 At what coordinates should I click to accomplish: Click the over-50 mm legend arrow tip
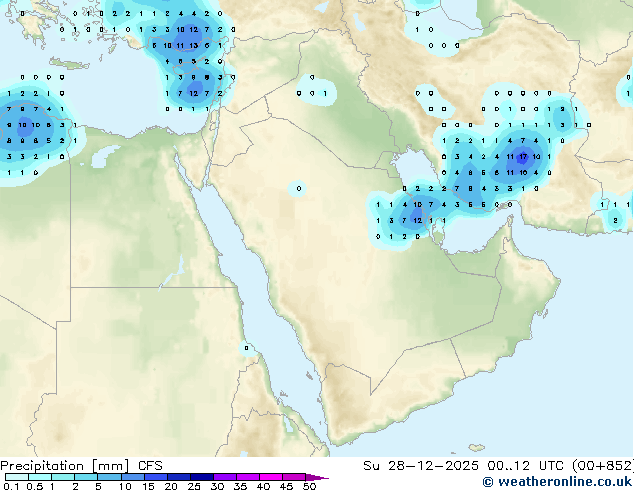pos(317,477)
